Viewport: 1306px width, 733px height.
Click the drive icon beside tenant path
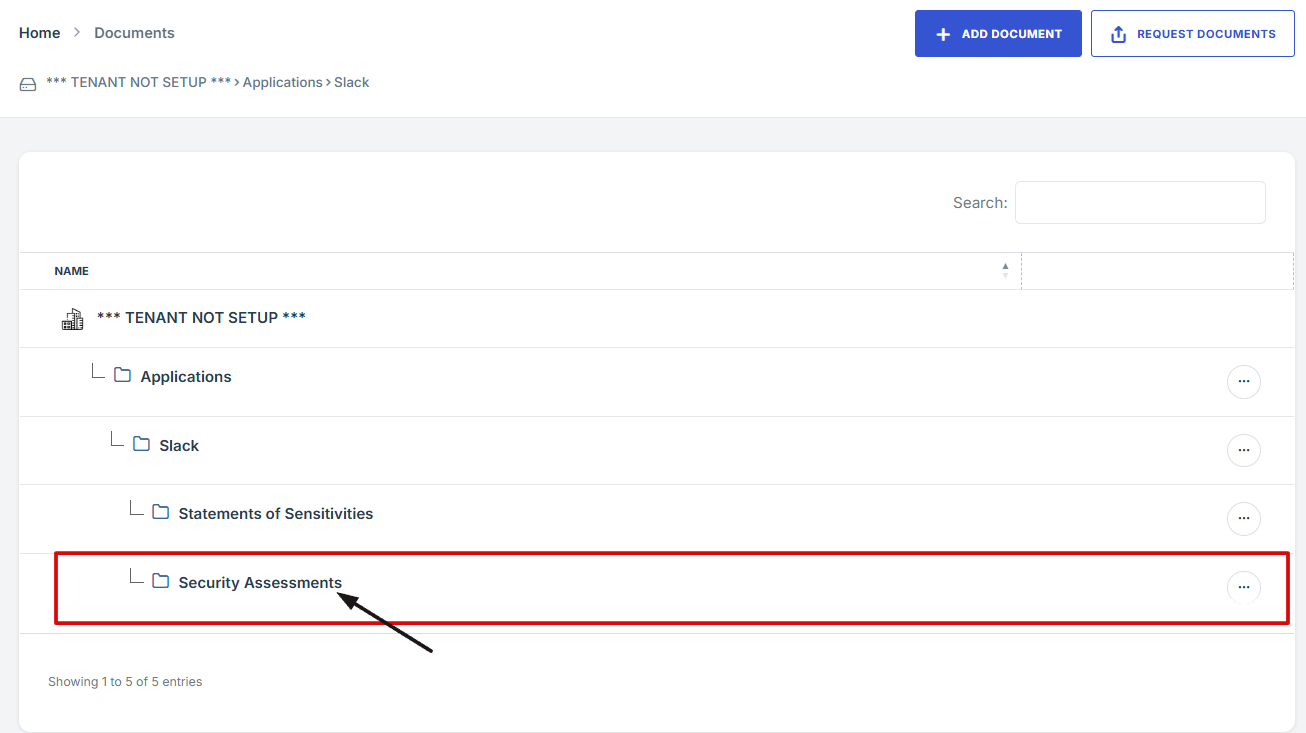click(x=28, y=84)
